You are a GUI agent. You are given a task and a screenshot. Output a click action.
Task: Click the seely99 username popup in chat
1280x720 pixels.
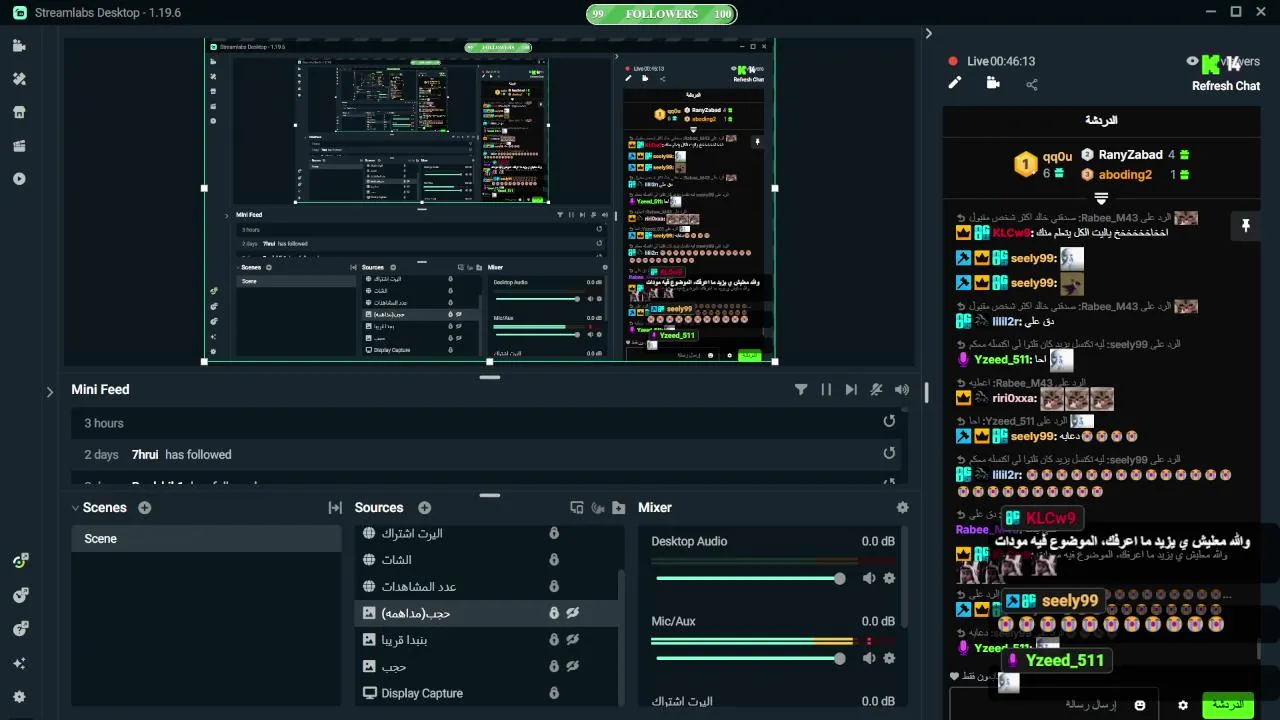coord(1056,601)
